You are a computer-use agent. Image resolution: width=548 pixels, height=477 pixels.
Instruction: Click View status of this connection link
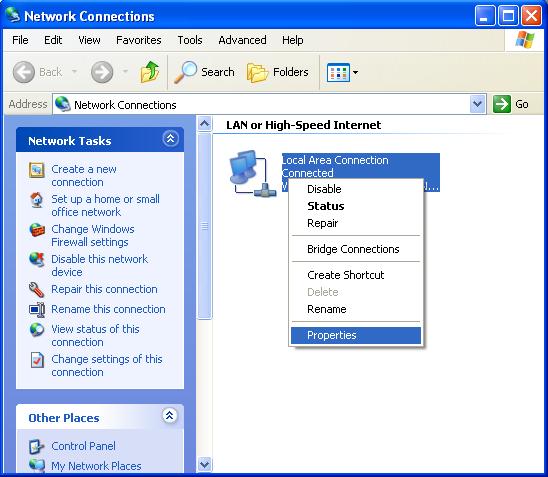tap(95, 335)
